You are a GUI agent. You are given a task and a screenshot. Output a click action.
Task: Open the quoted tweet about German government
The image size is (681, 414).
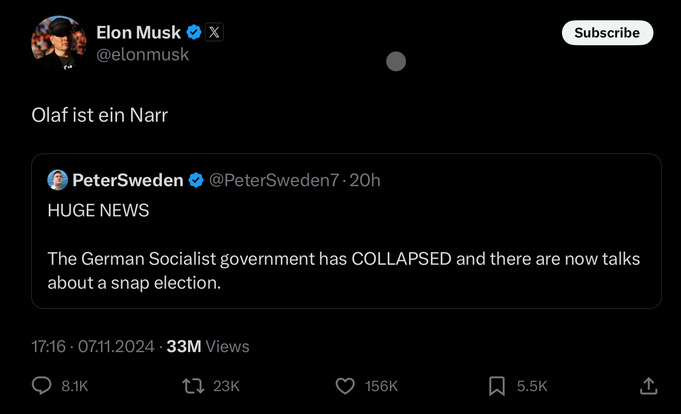click(345, 258)
